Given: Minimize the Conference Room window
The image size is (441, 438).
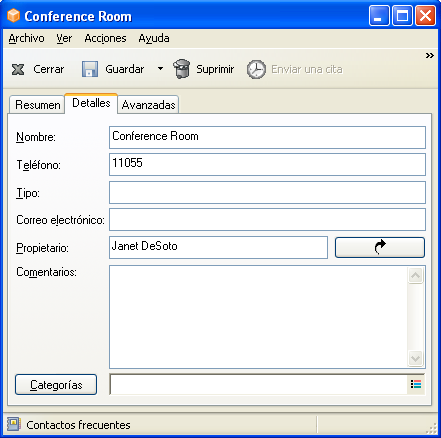Looking at the screenshot, I should coord(379,15).
